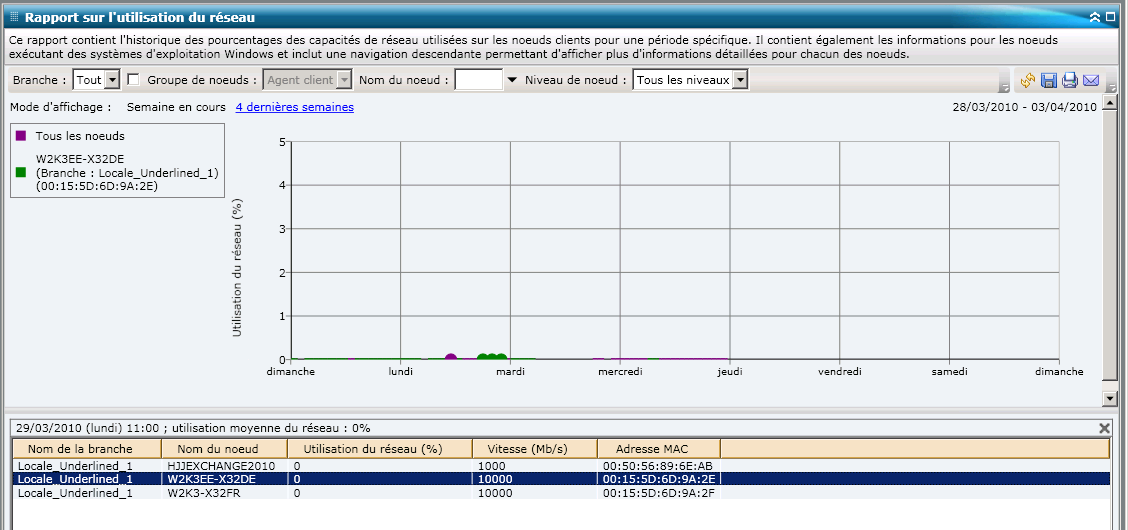
Task: Click MAC address 00:15:5D:6D:9A:2E in table
Action: 658,479
